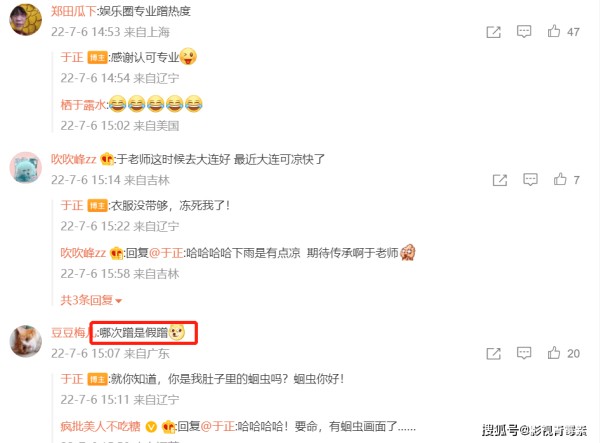View 吹吹峰zz's avatar picture
The image size is (600, 443).
tap(26, 167)
